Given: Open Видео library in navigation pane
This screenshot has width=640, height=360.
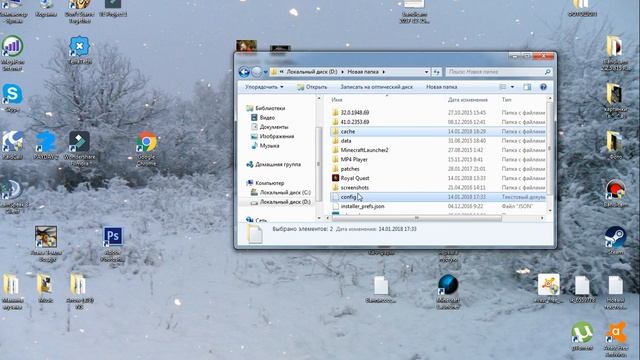Looking at the screenshot, I should tap(267, 118).
